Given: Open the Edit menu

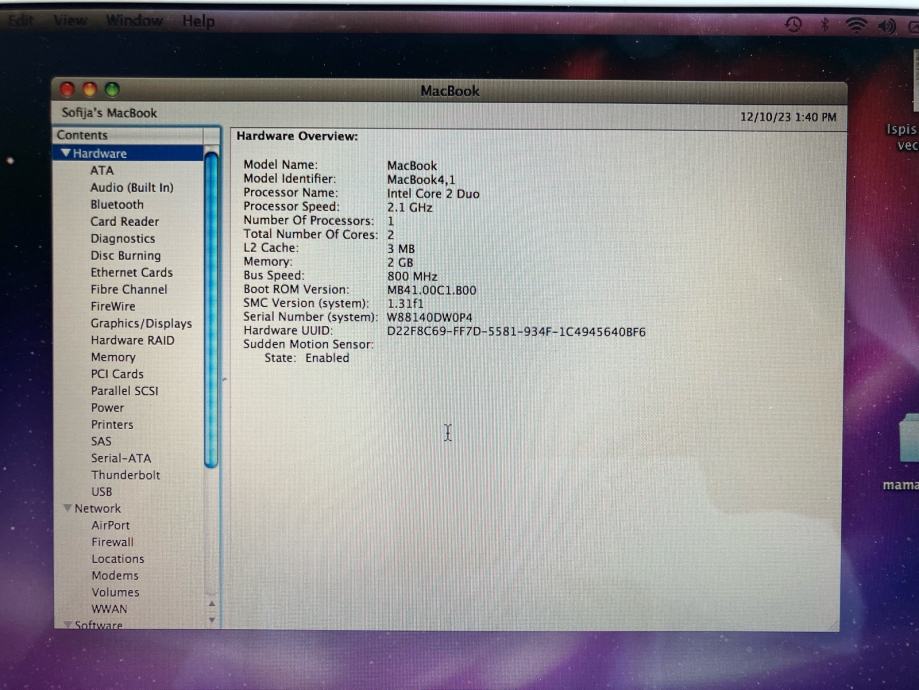Looking at the screenshot, I should [21, 21].
